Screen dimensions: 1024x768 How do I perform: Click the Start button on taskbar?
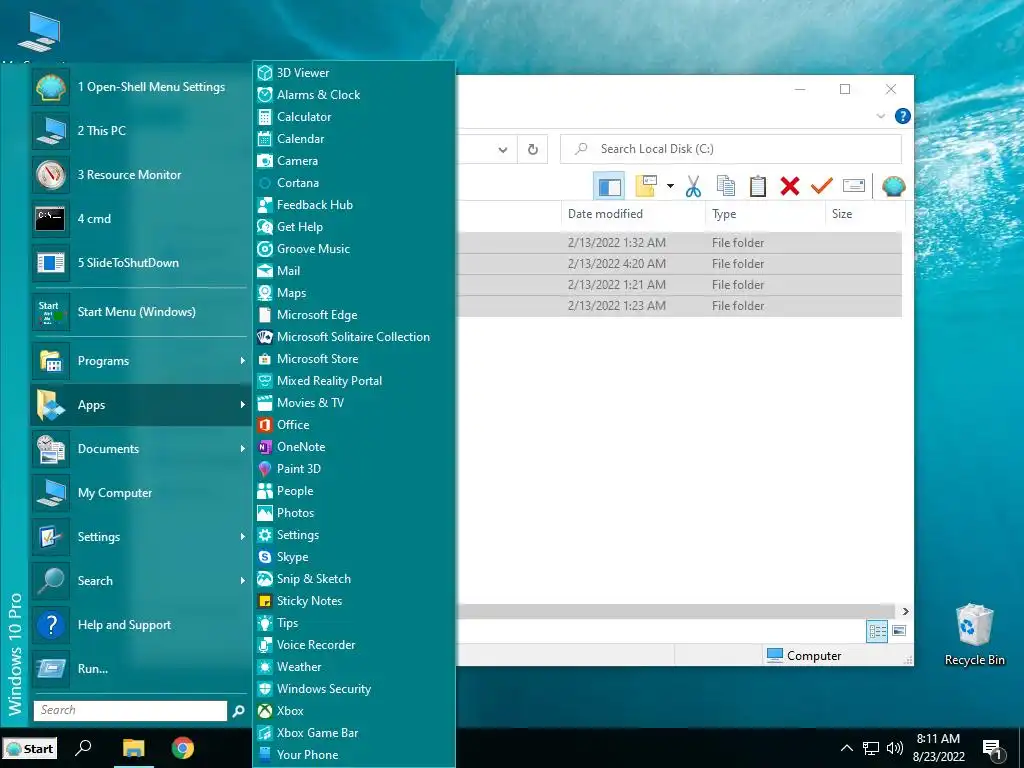(30, 748)
